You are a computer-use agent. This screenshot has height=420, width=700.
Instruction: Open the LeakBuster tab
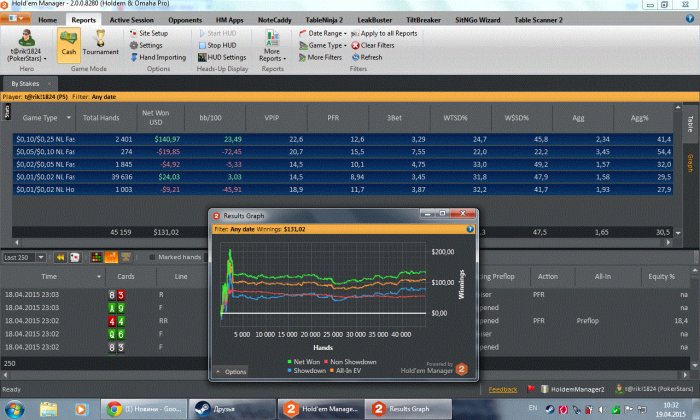375,20
